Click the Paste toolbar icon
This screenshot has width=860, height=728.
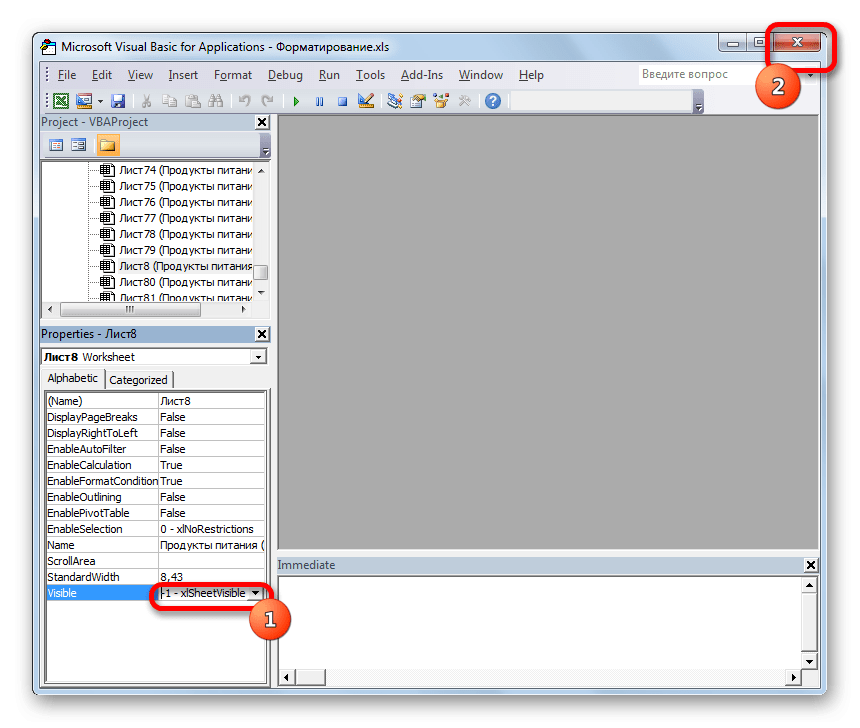[x=193, y=101]
